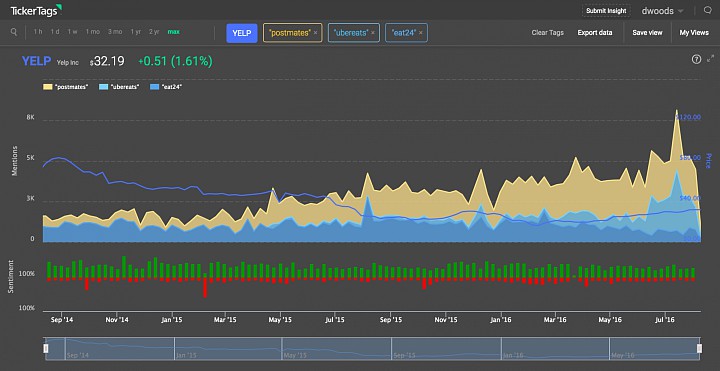The image size is (720, 371).
Task: Click the Submit Insight button
Action: [606, 11]
